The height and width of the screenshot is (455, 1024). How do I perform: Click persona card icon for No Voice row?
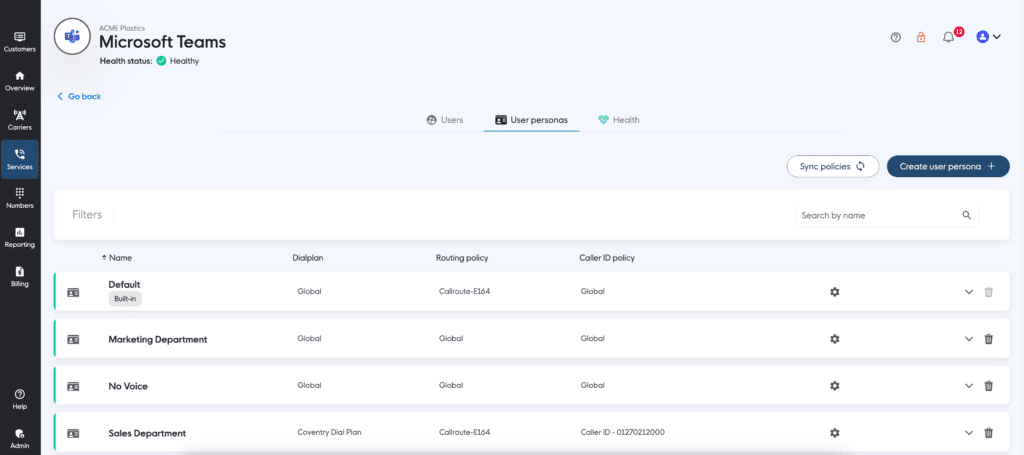[73, 386]
